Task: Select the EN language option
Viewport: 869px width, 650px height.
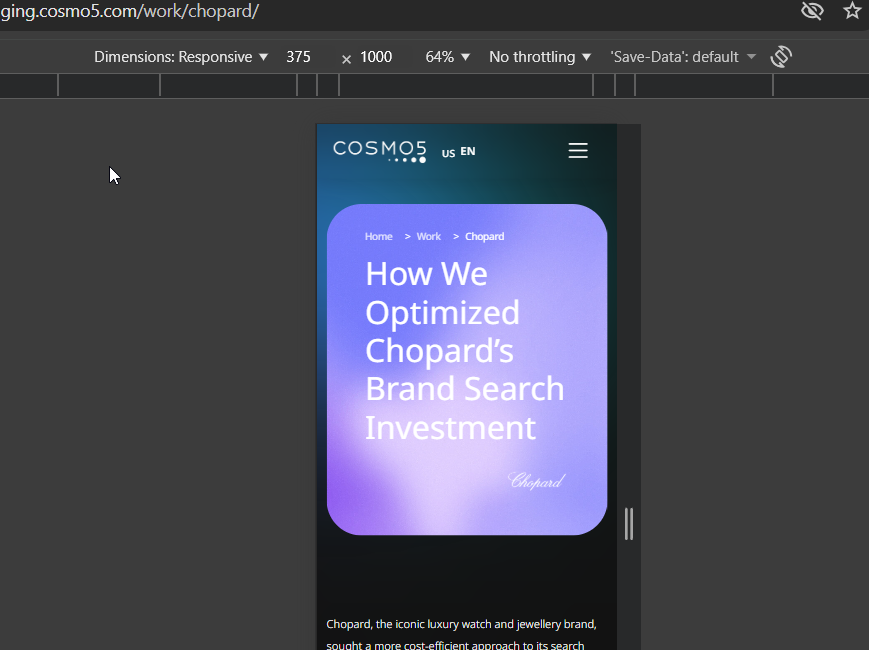Action: pyautogui.click(x=468, y=151)
